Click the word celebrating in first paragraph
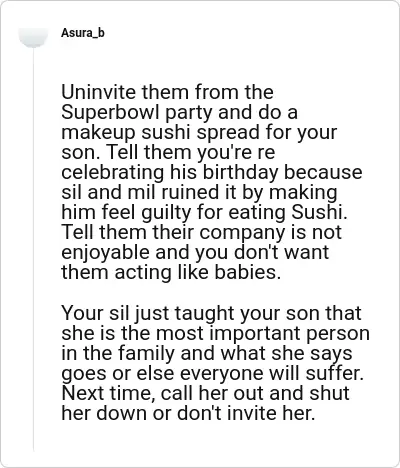The height and width of the screenshot is (468, 400). (112, 173)
